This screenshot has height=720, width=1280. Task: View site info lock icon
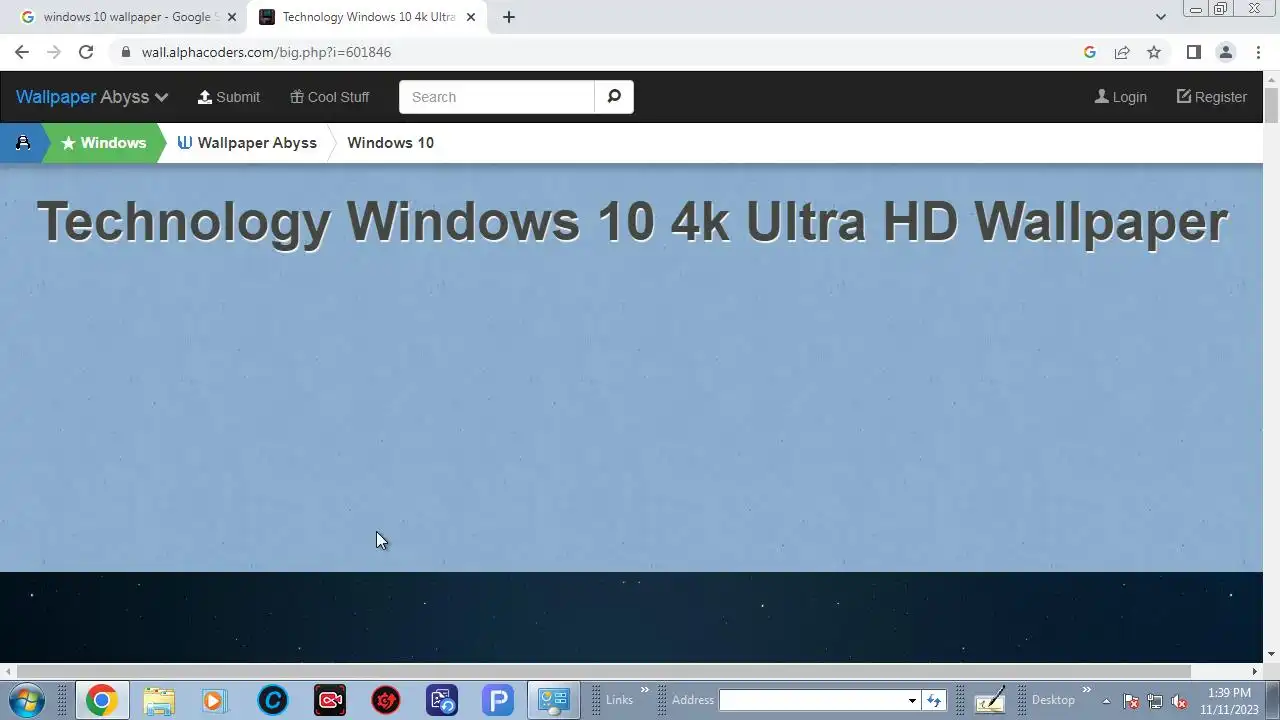coord(125,52)
